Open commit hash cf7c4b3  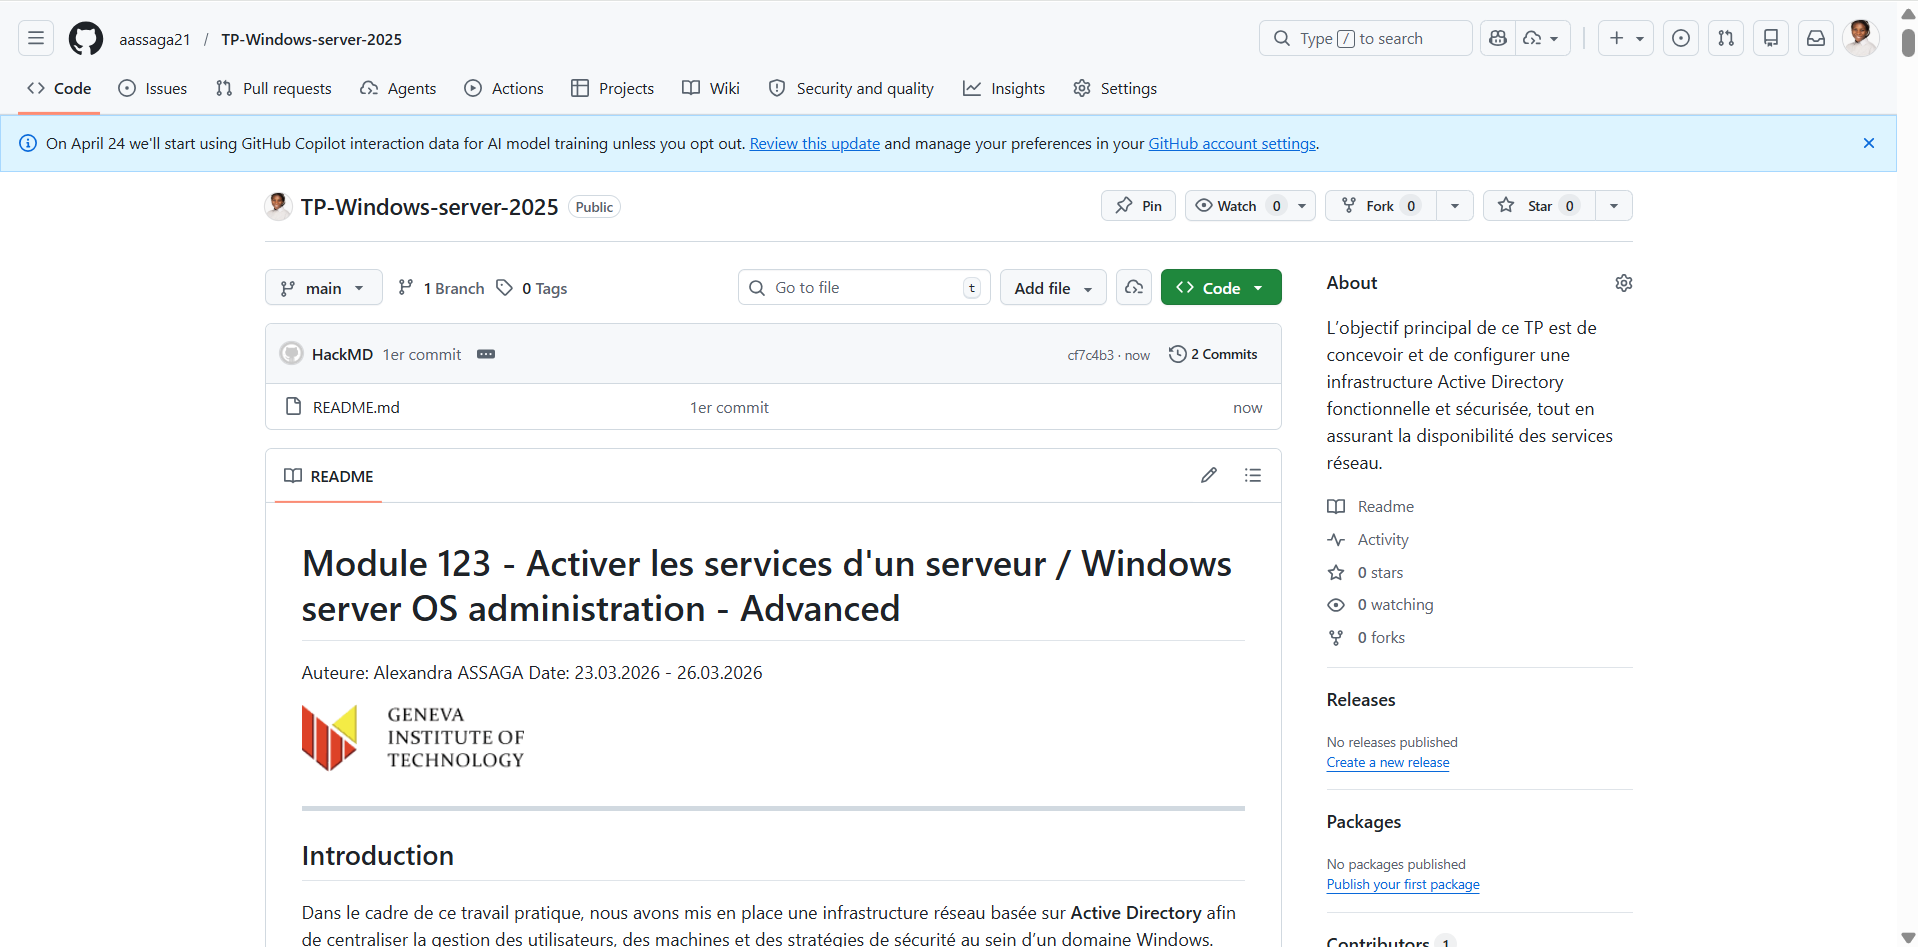(x=1090, y=355)
